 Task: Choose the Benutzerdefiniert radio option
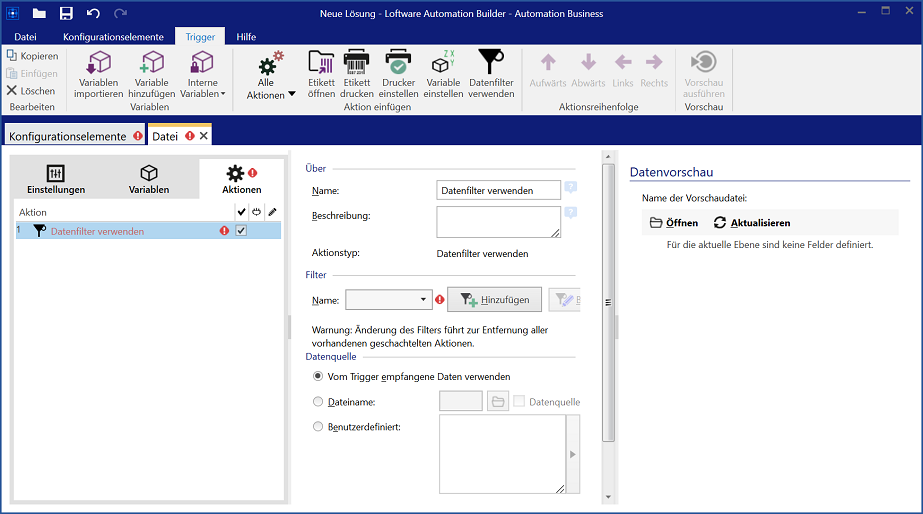[318, 427]
